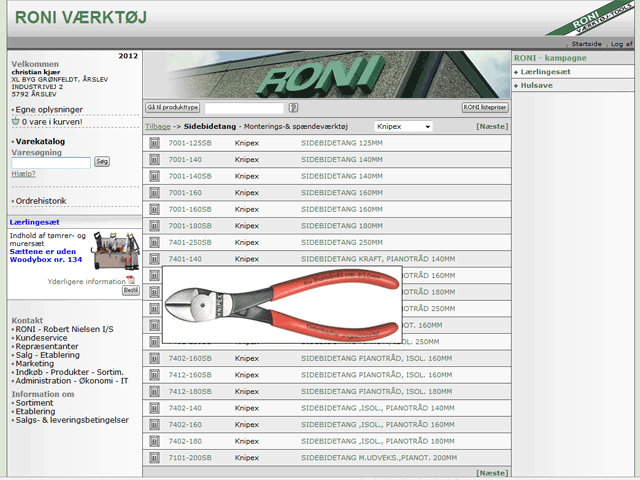640x480 pixels.
Task: Go back via the Tilbage link
Action: pos(158,127)
